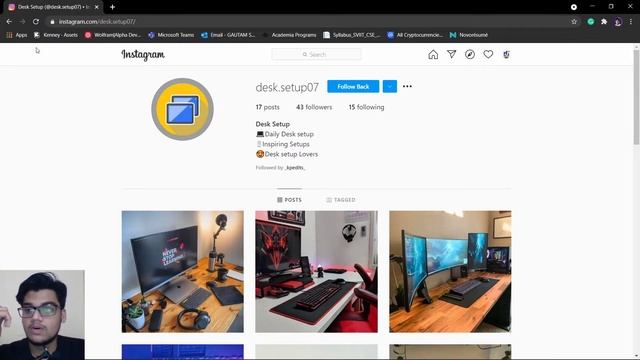Open the desk.setup07 profile picture
The height and width of the screenshot is (360, 640).
(182, 109)
